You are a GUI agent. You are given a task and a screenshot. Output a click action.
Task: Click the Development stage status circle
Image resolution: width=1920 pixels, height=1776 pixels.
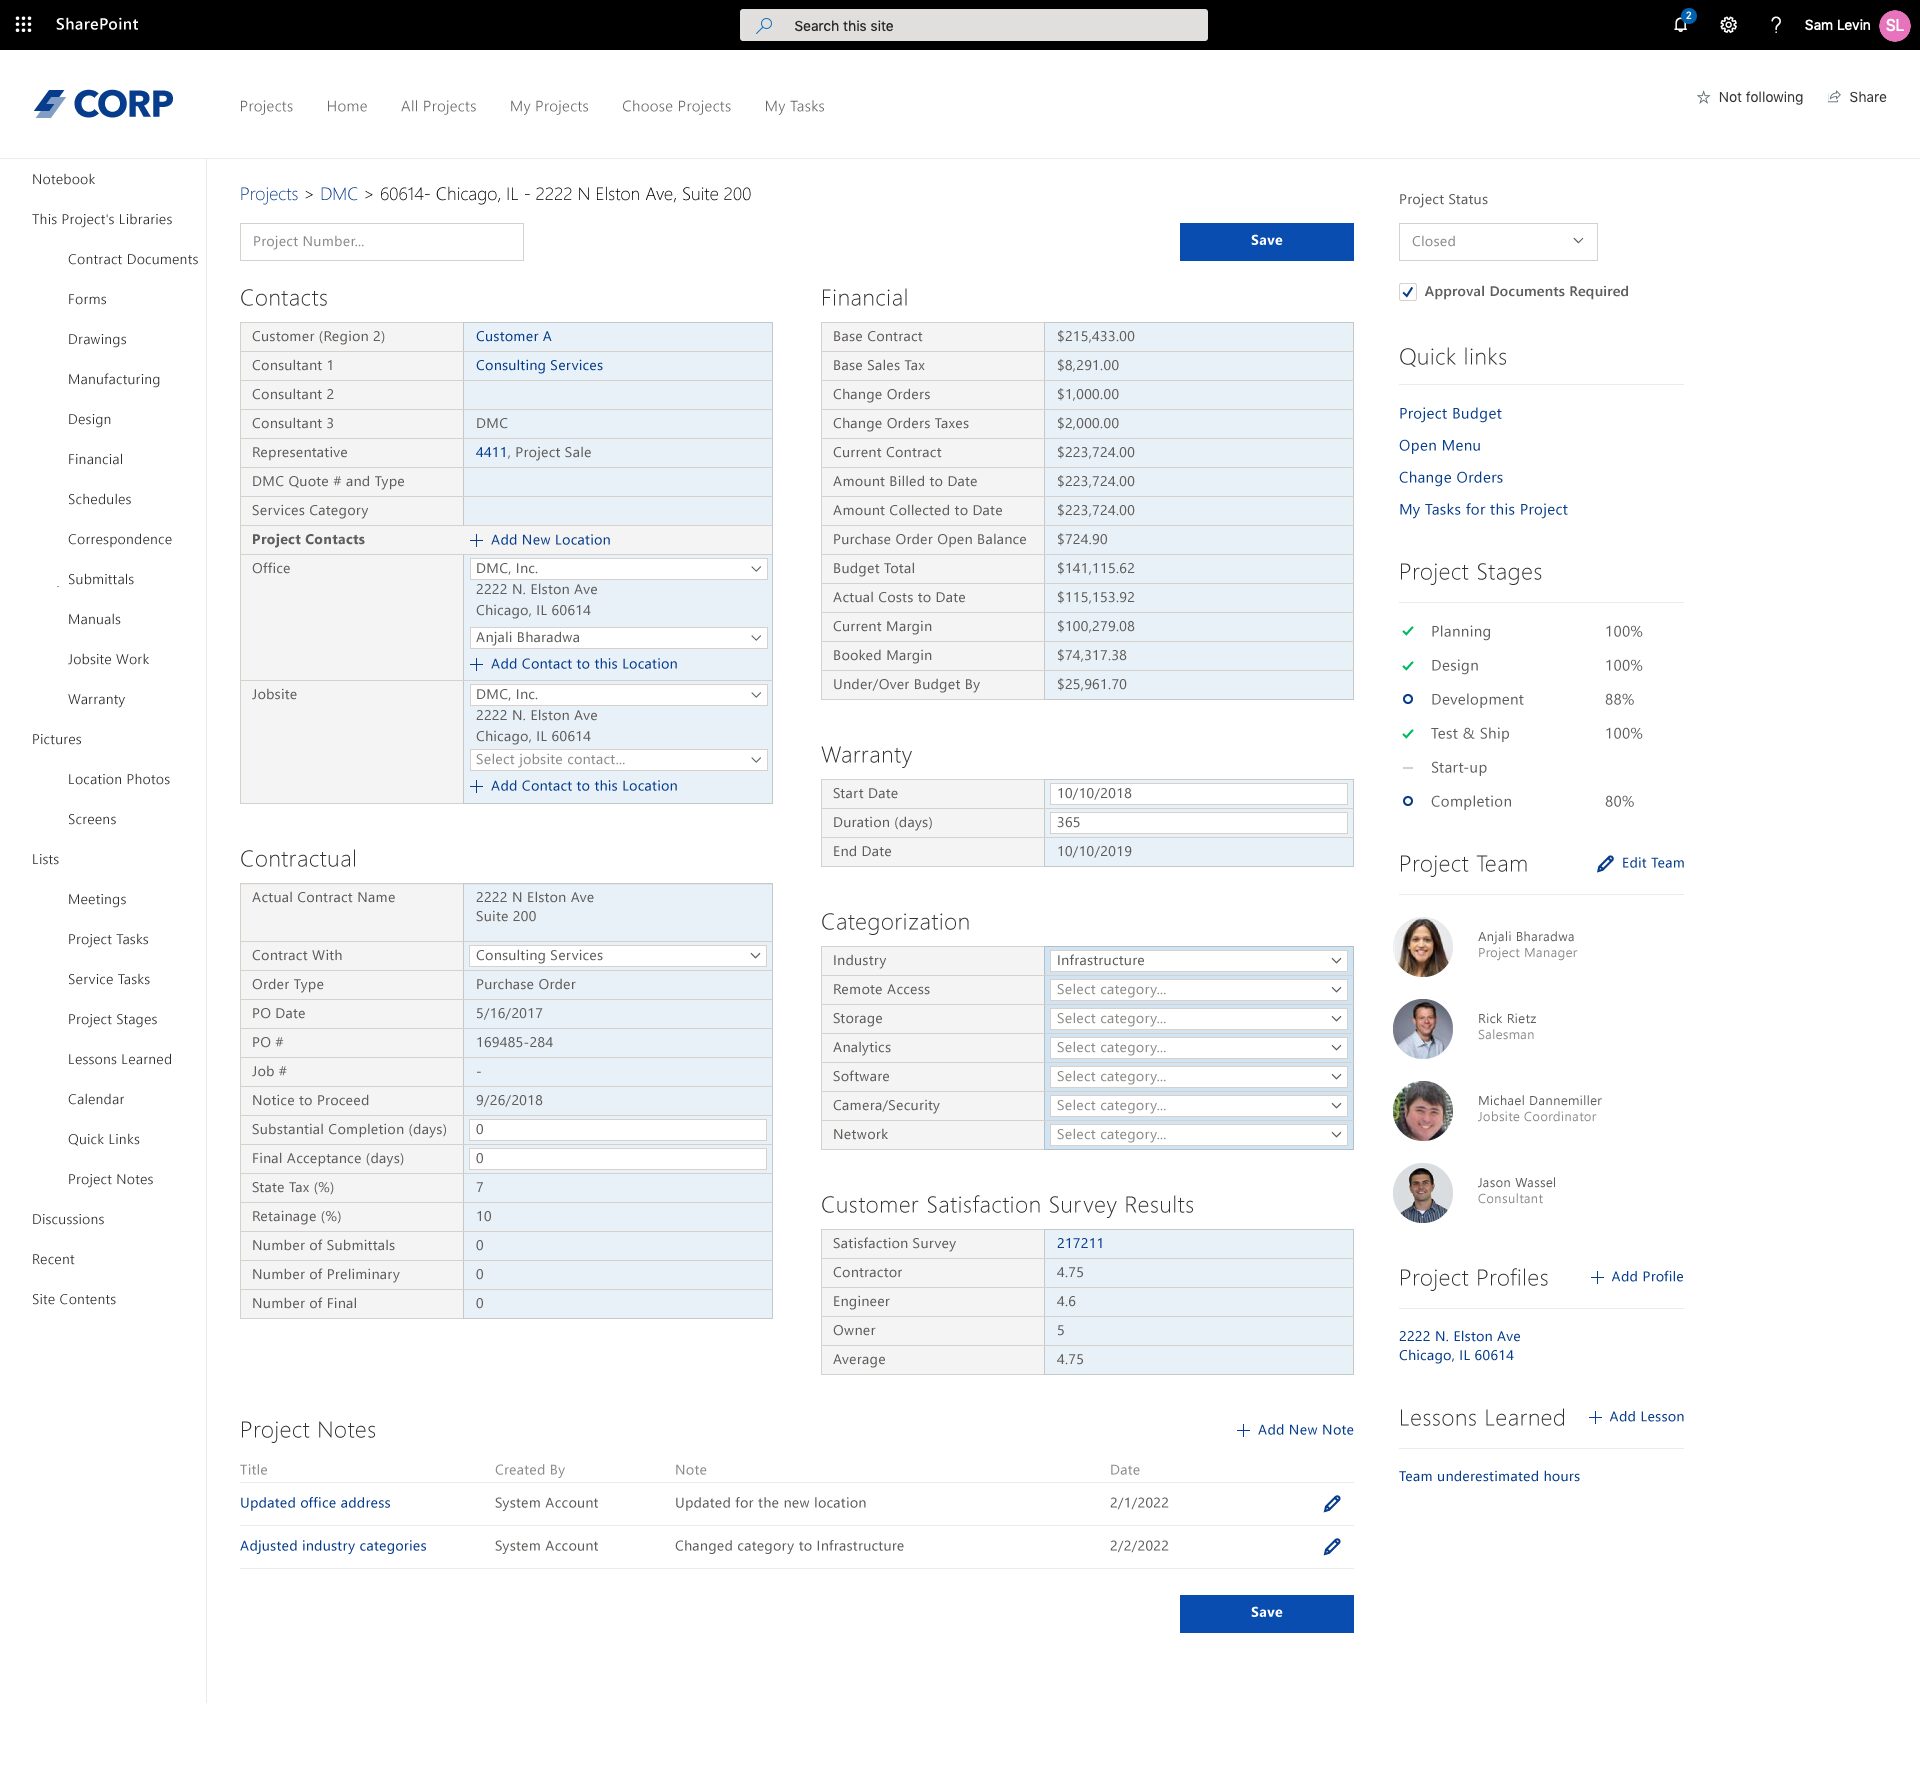1408,699
